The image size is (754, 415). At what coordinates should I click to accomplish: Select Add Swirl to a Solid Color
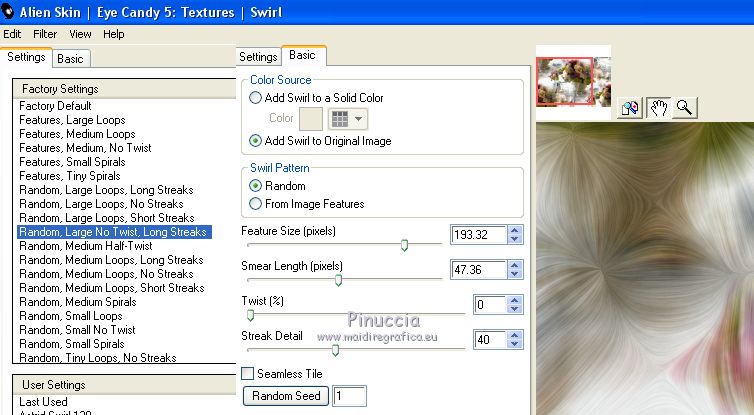255,98
